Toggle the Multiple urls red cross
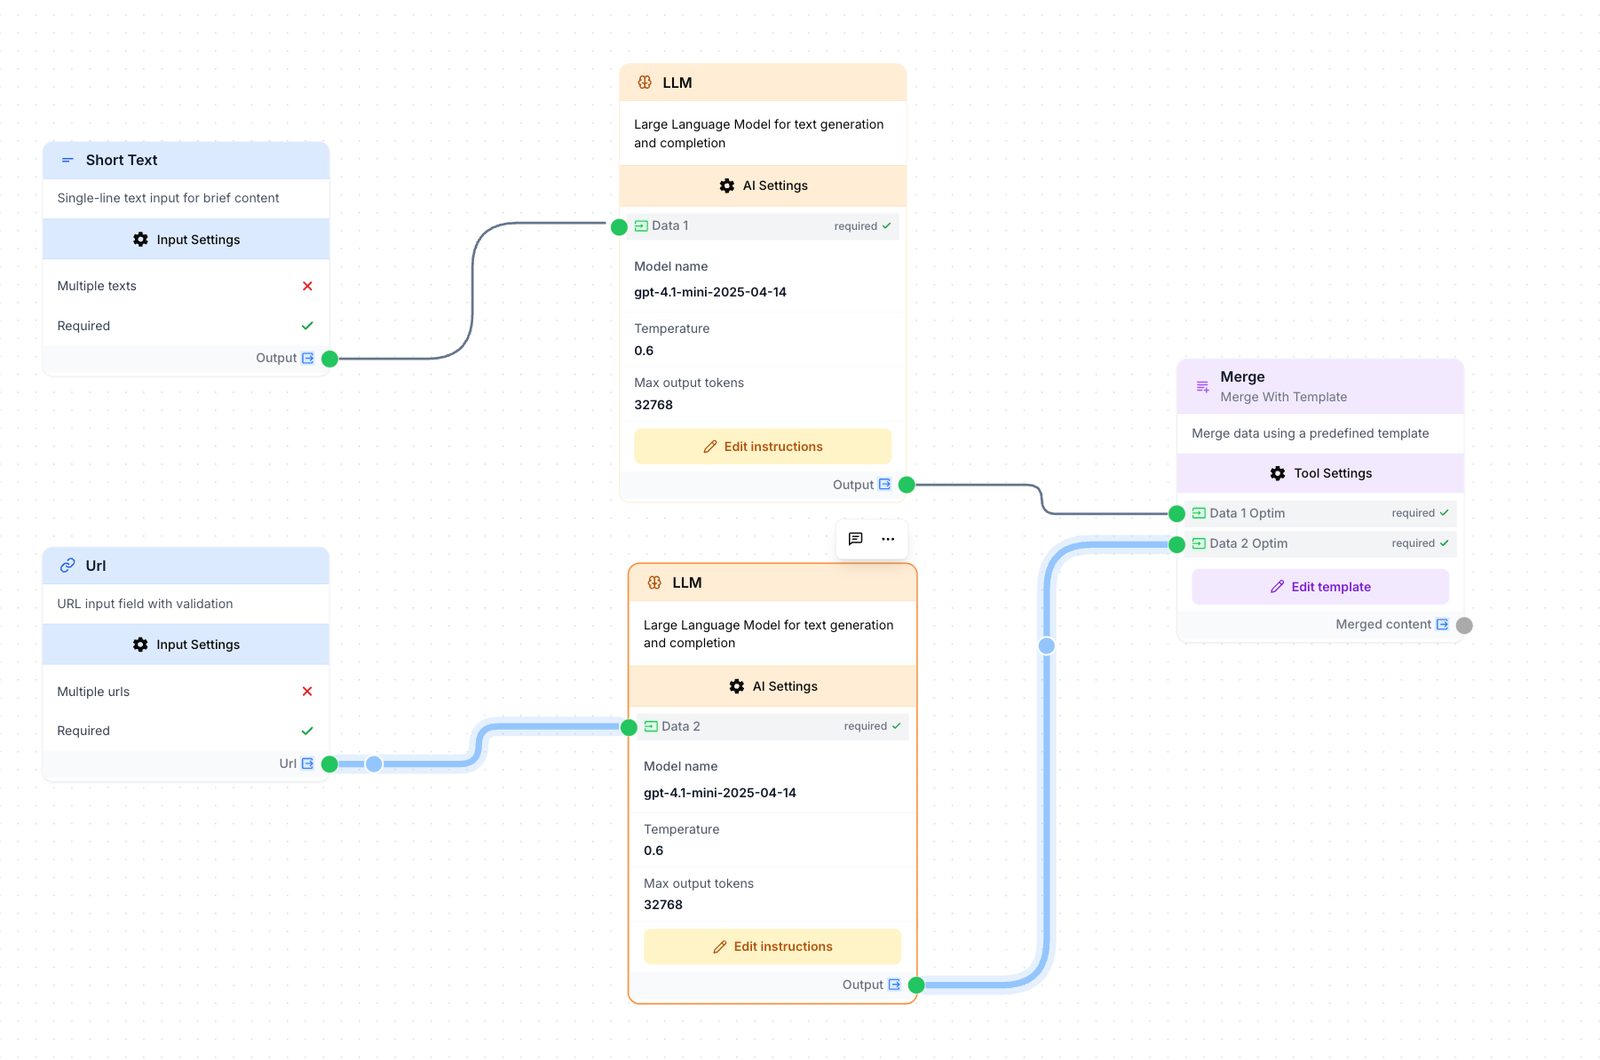1600x1060 pixels. click(307, 692)
